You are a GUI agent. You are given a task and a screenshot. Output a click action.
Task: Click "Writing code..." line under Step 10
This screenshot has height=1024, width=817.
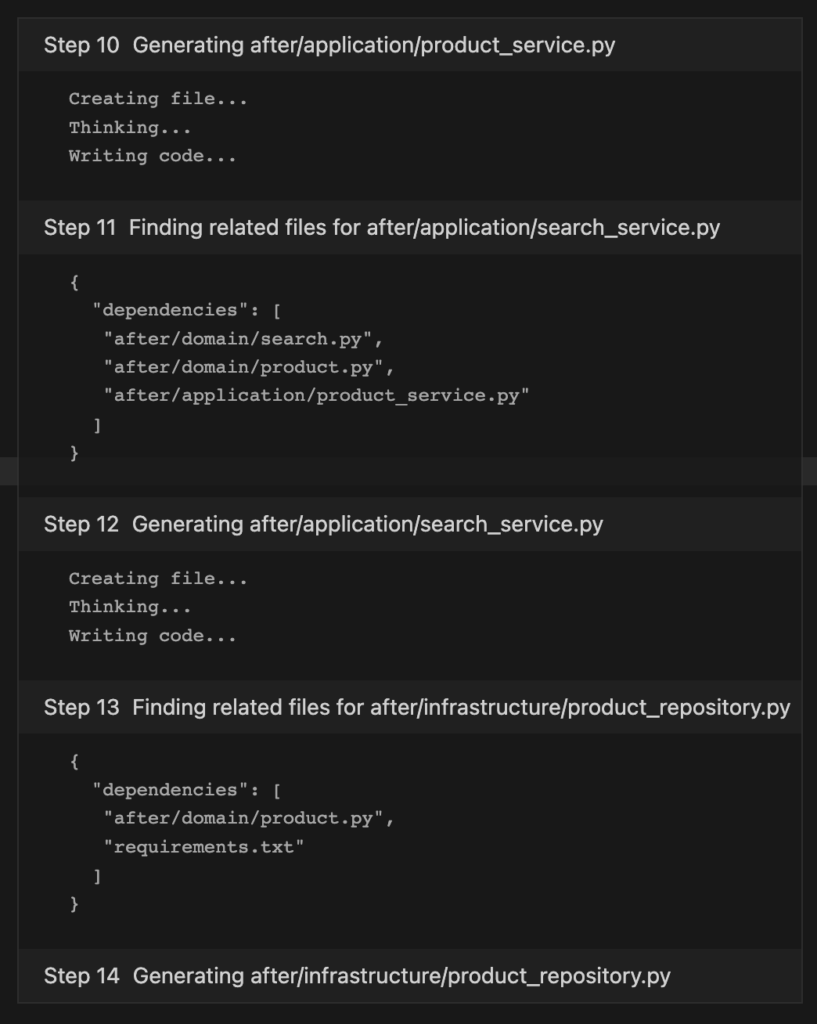point(153,156)
